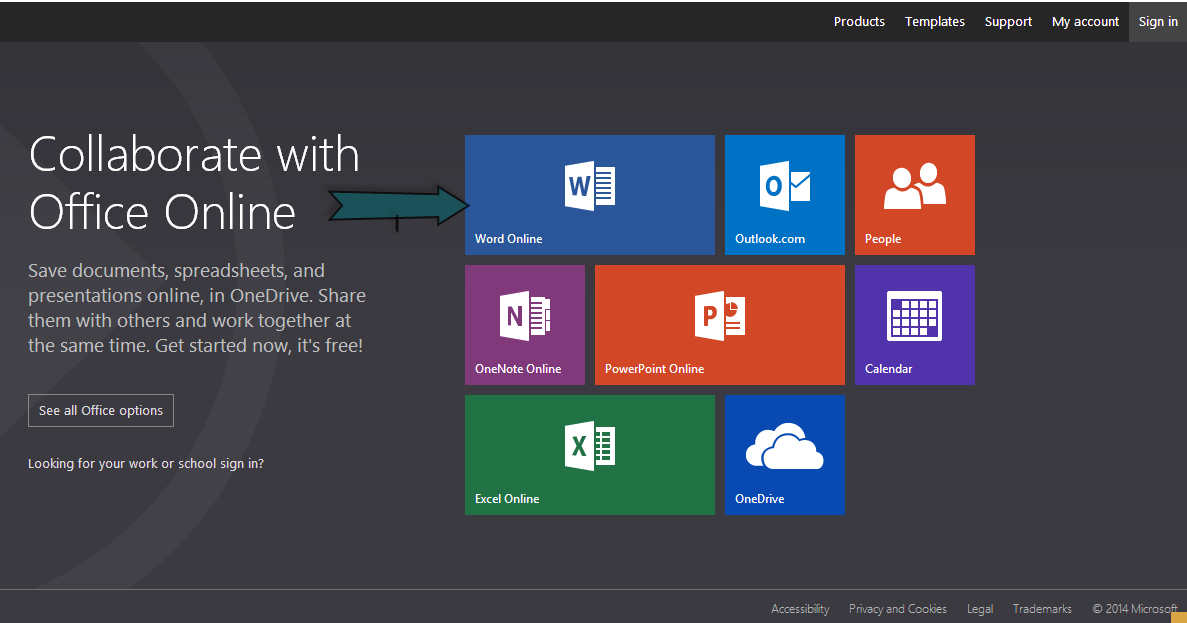Click the People tile label

pos(883,238)
